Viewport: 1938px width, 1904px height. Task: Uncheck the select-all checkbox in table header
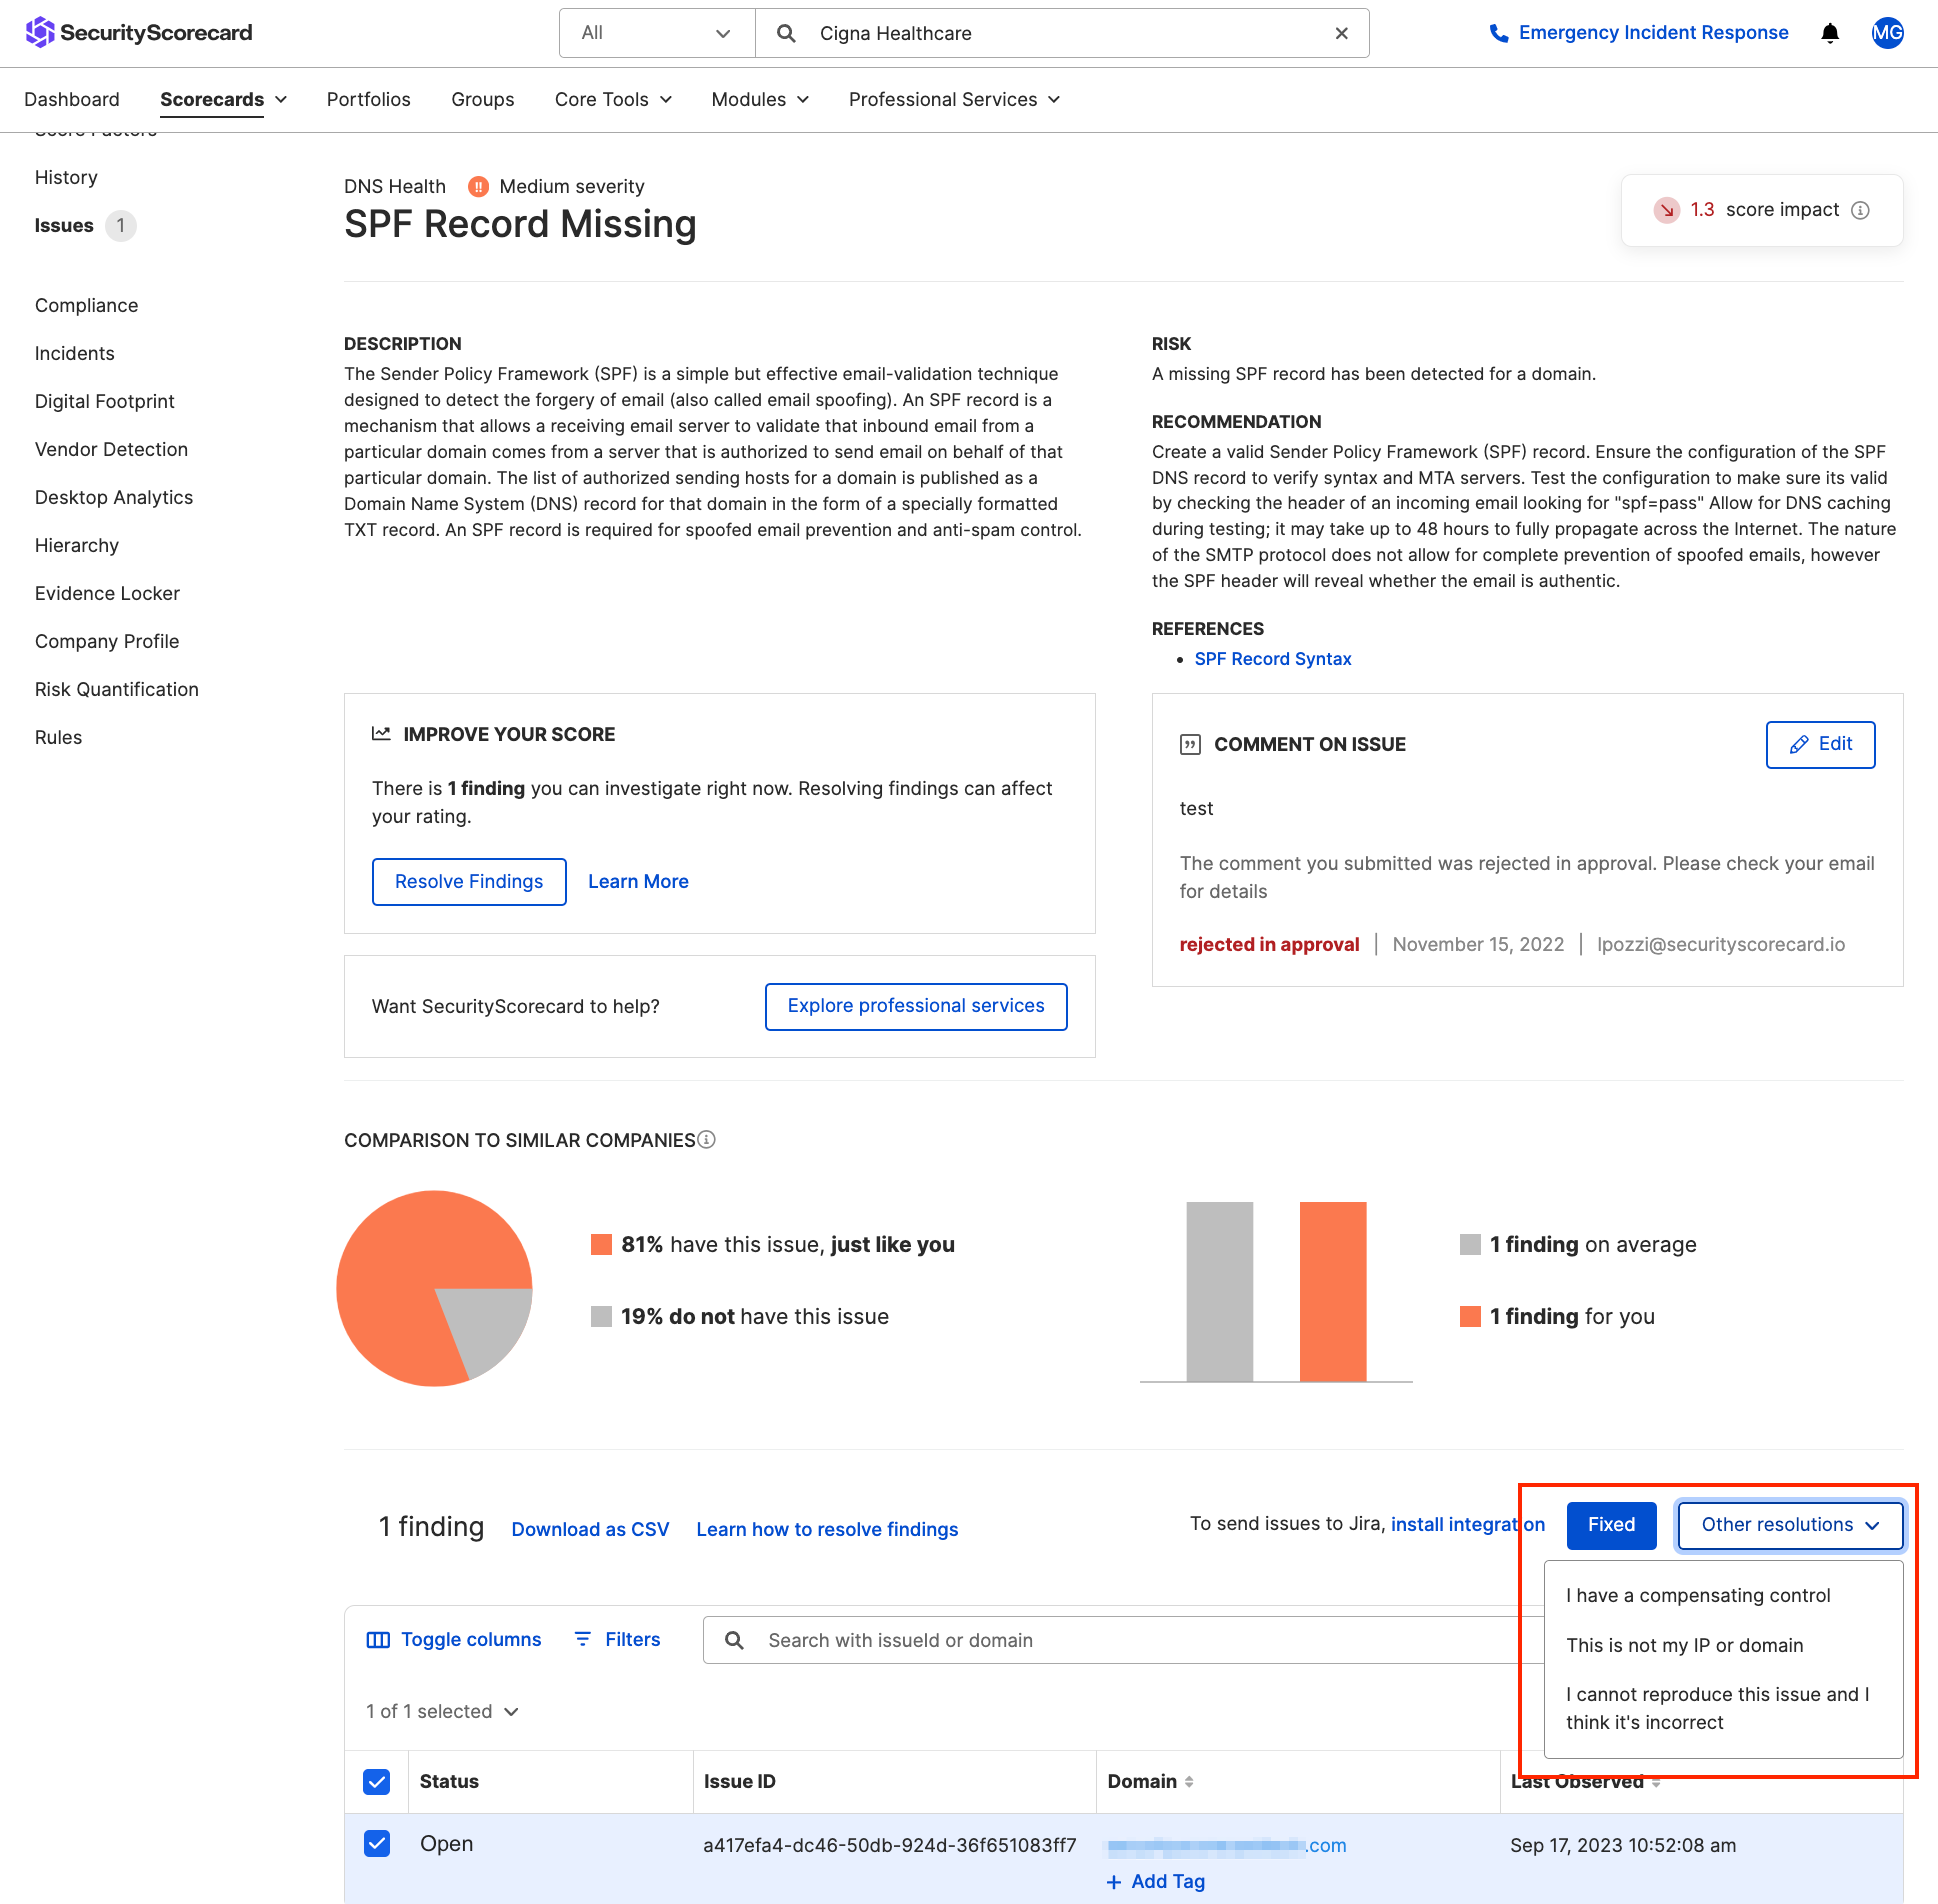coord(377,1781)
